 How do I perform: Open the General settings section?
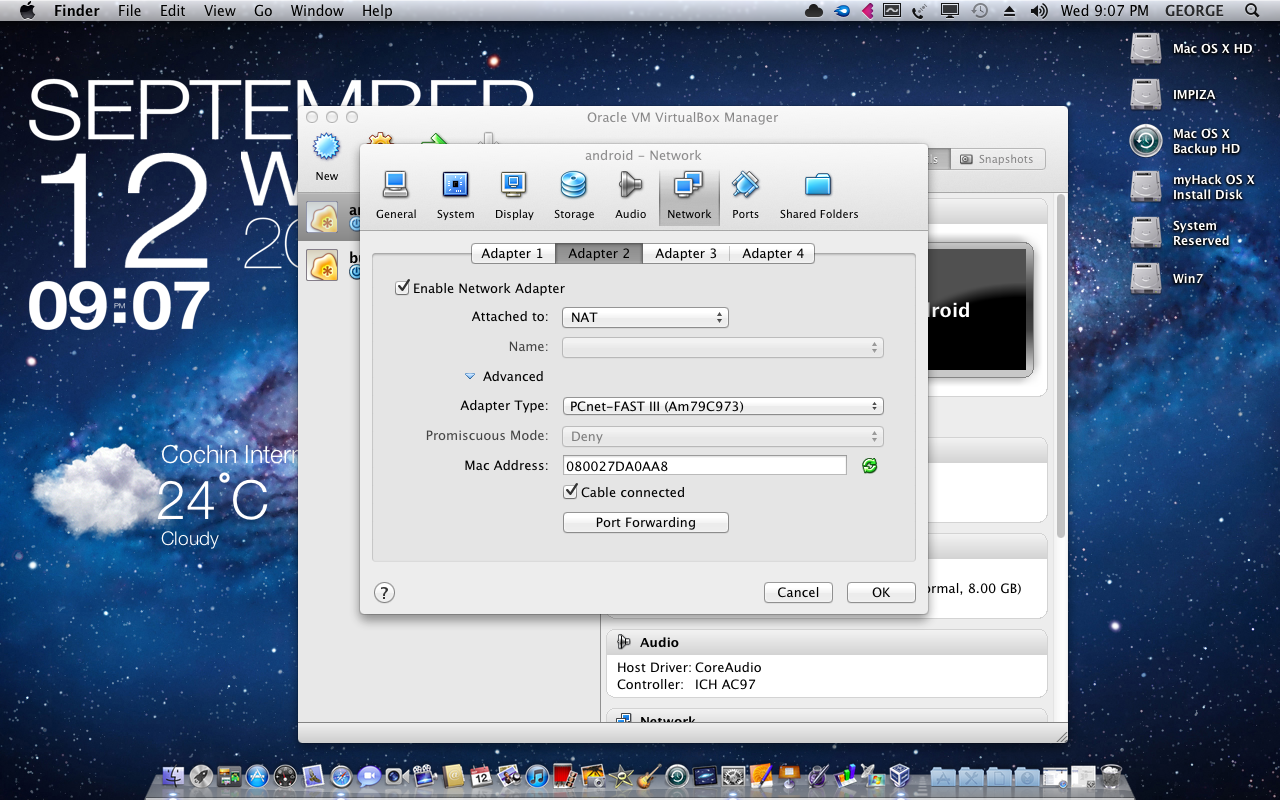pos(396,195)
